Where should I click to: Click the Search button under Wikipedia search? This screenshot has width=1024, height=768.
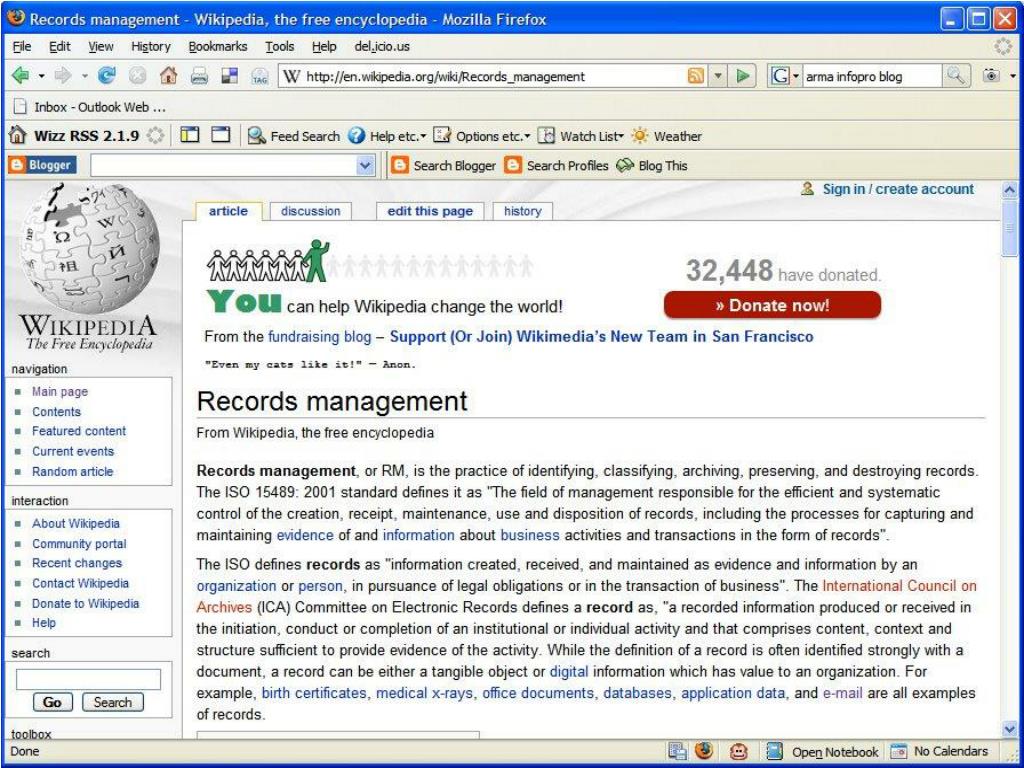coord(112,702)
